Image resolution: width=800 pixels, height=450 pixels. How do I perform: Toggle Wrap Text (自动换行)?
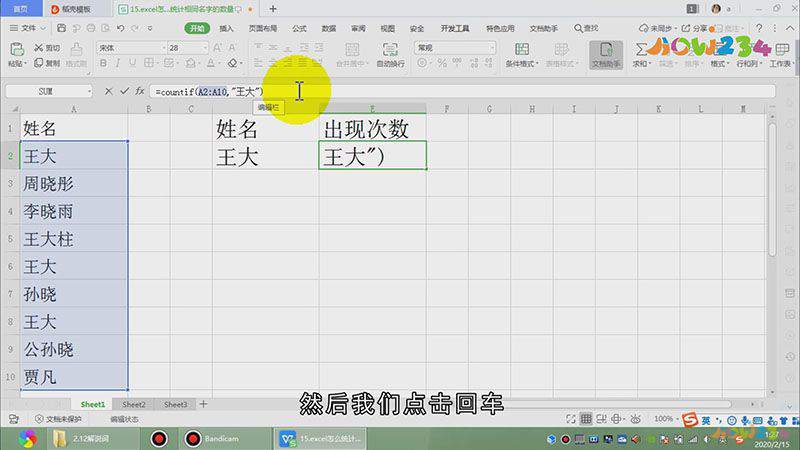390,55
